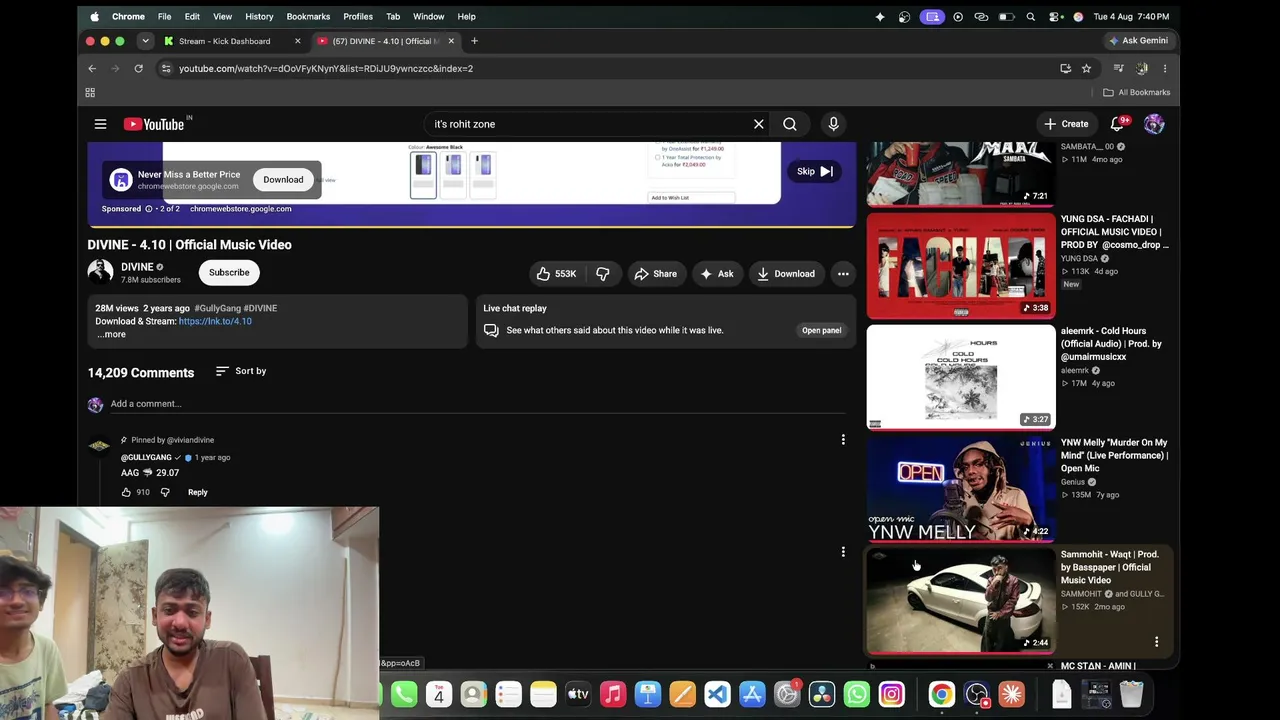Open the YouTube account avatar menu
Image resolution: width=1280 pixels, height=720 pixels.
(x=1154, y=124)
